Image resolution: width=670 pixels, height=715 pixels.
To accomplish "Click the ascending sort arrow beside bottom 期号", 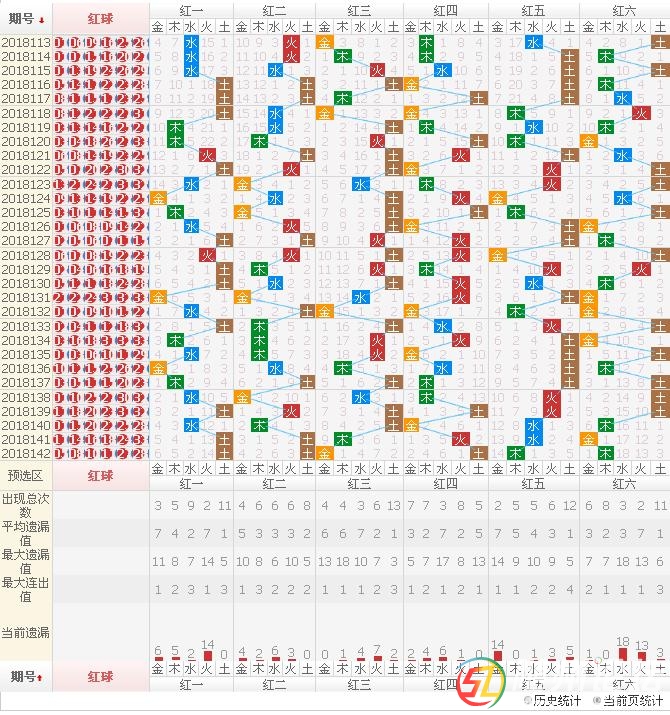I will (x=41, y=678).
